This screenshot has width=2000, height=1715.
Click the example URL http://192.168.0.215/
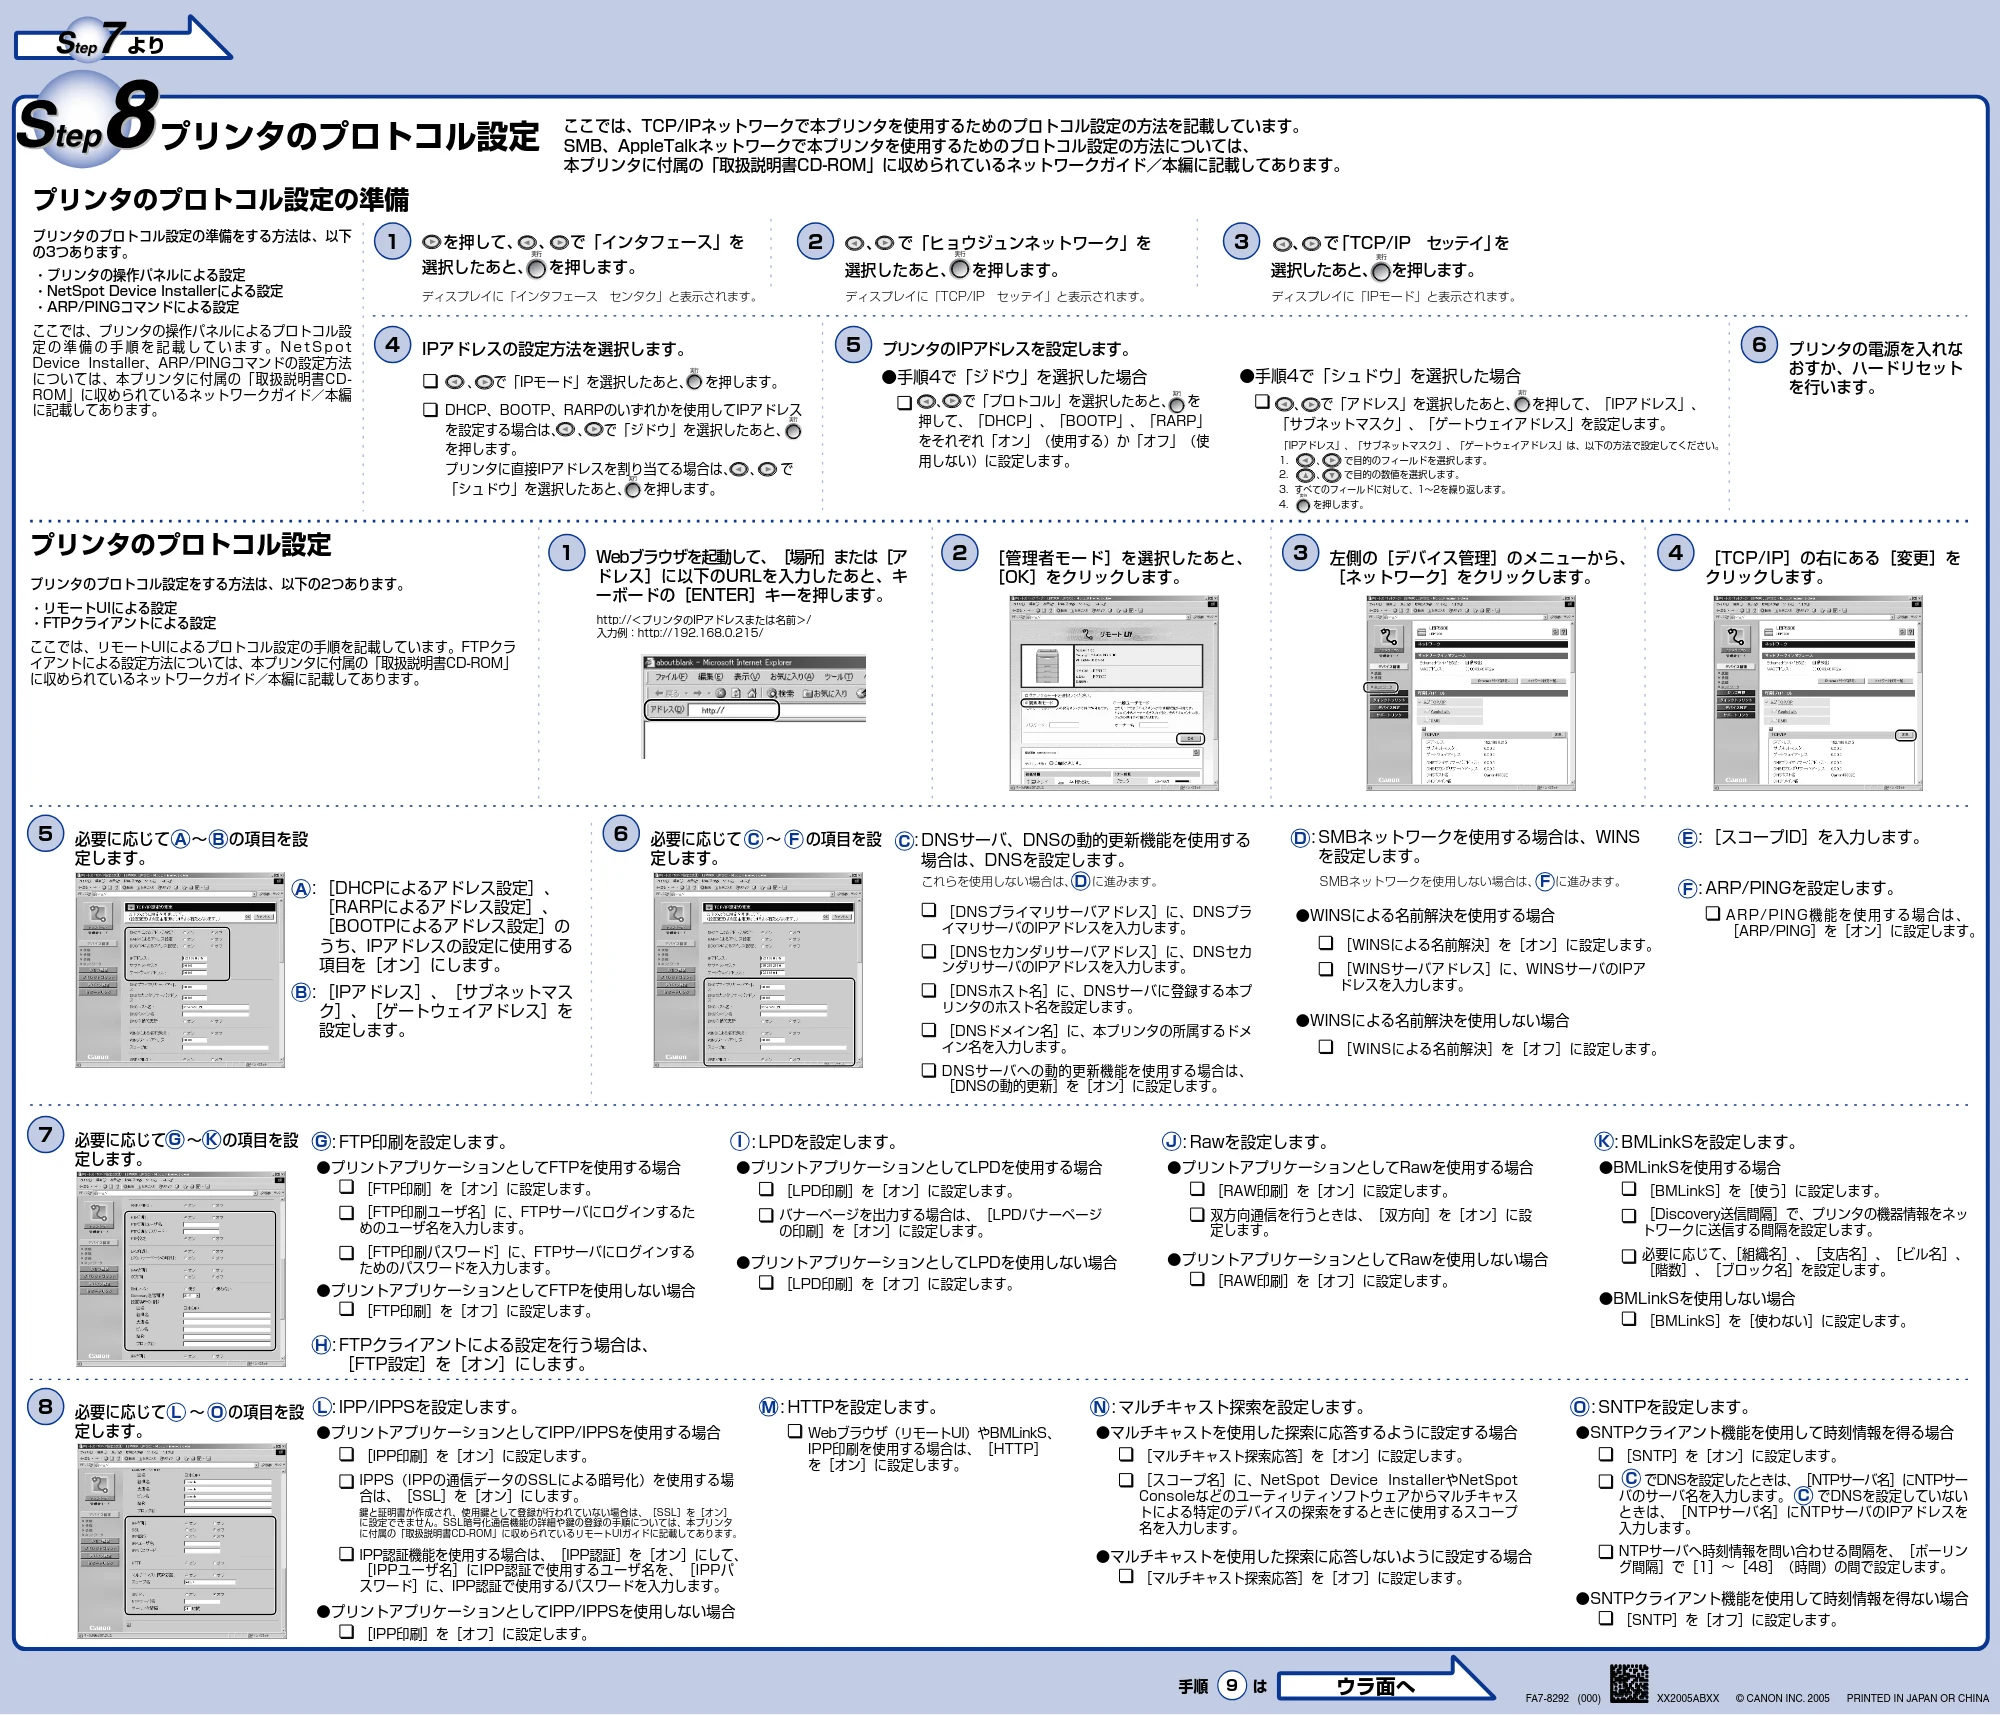699,633
